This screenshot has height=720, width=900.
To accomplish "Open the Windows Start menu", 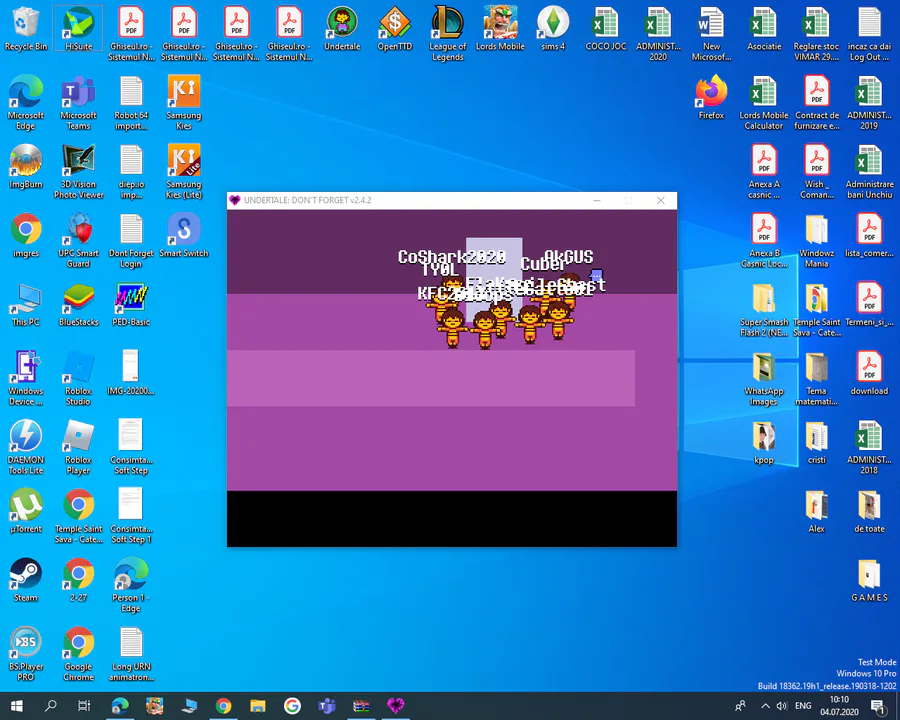I will (17, 706).
